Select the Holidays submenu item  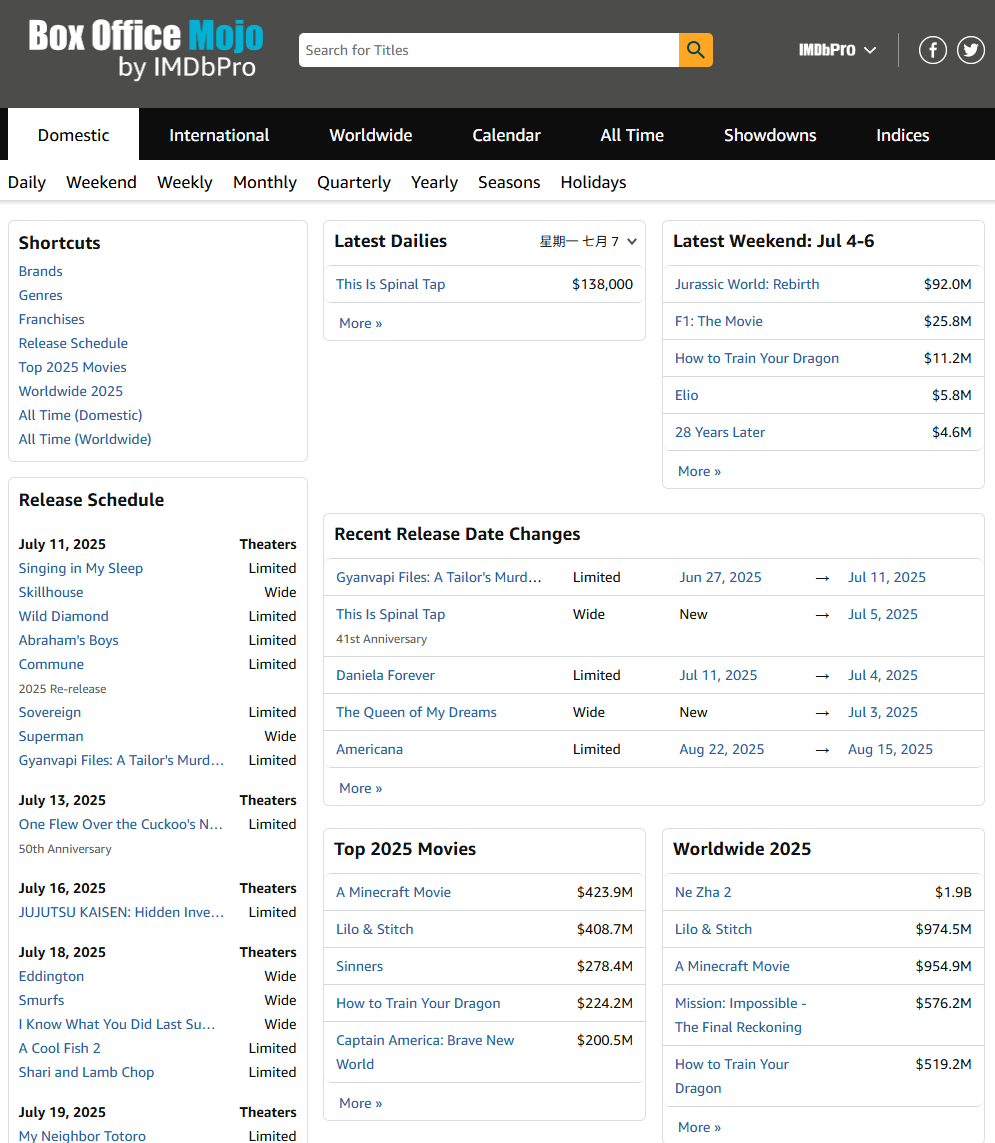(593, 182)
